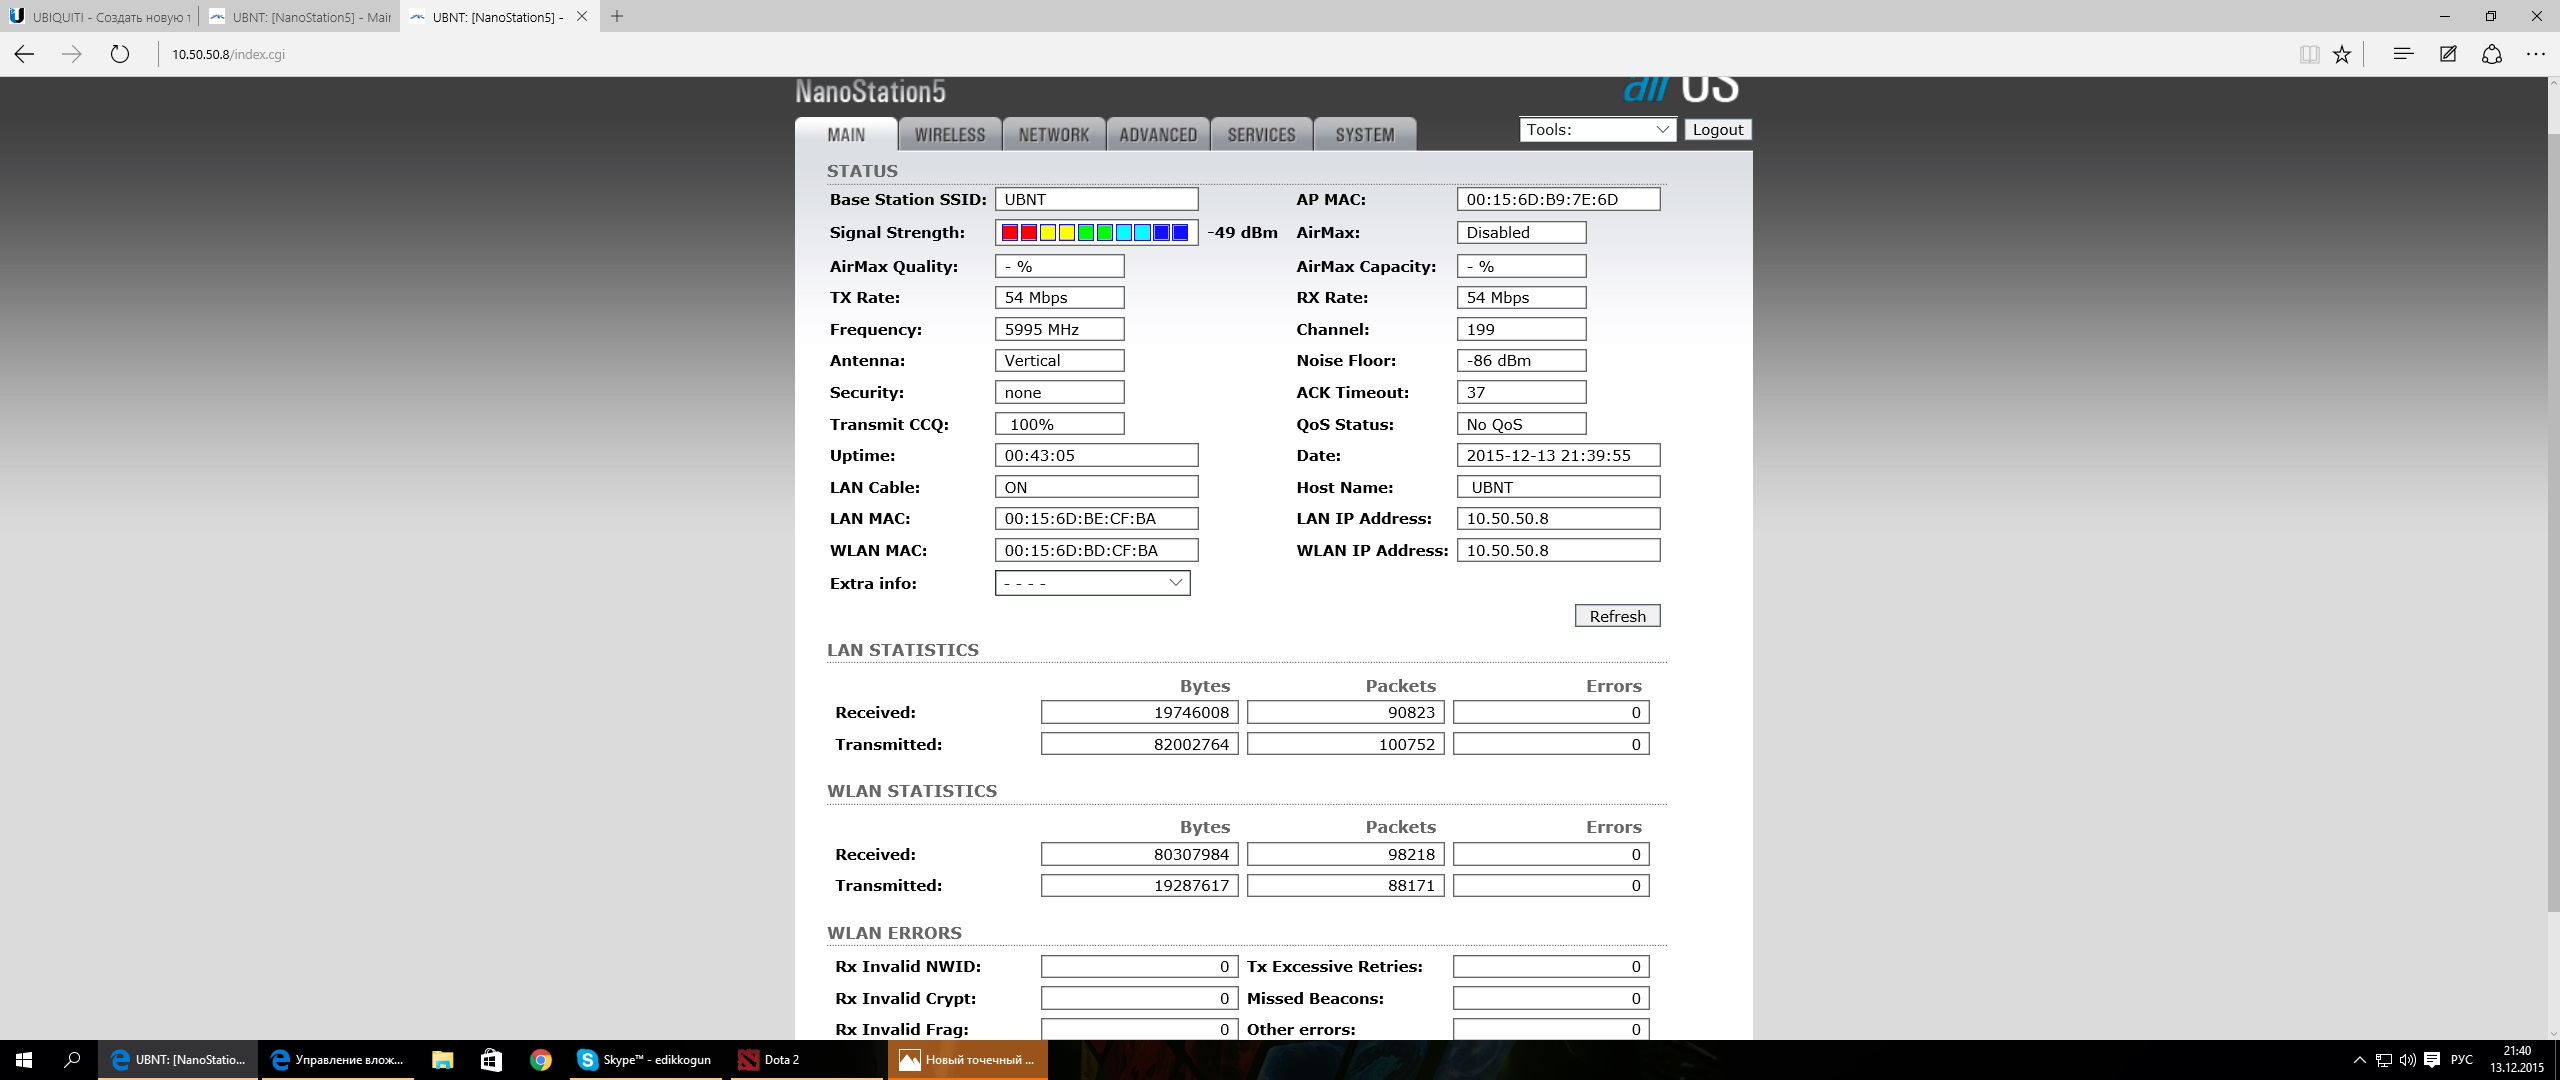Open the Edge Hub panel
Image resolution: width=2560 pixels, height=1080 pixels.
coord(2403,54)
